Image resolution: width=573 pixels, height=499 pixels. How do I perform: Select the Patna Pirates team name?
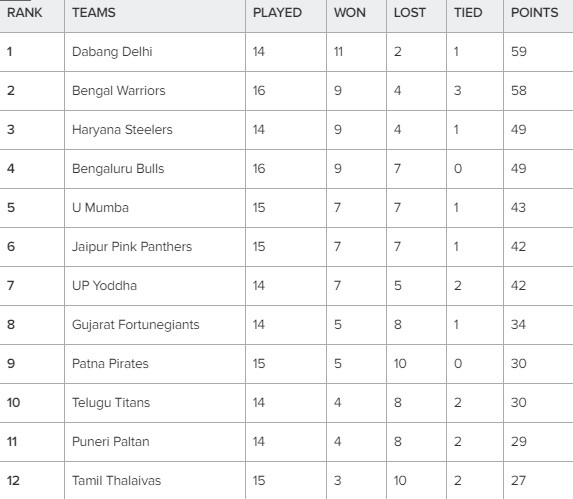click(110, 364)
